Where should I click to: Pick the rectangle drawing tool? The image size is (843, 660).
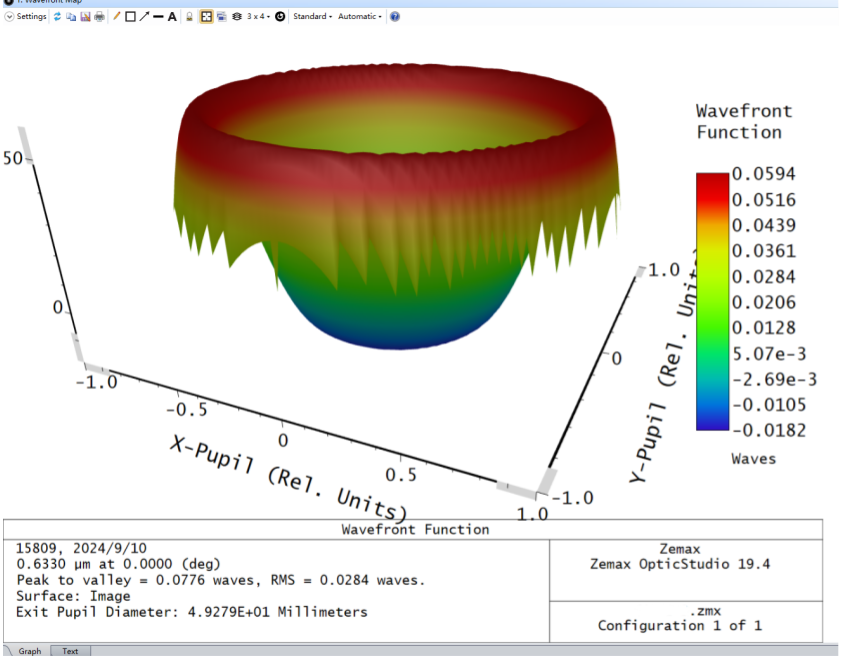pyautogui.click(x=130, y=17)
